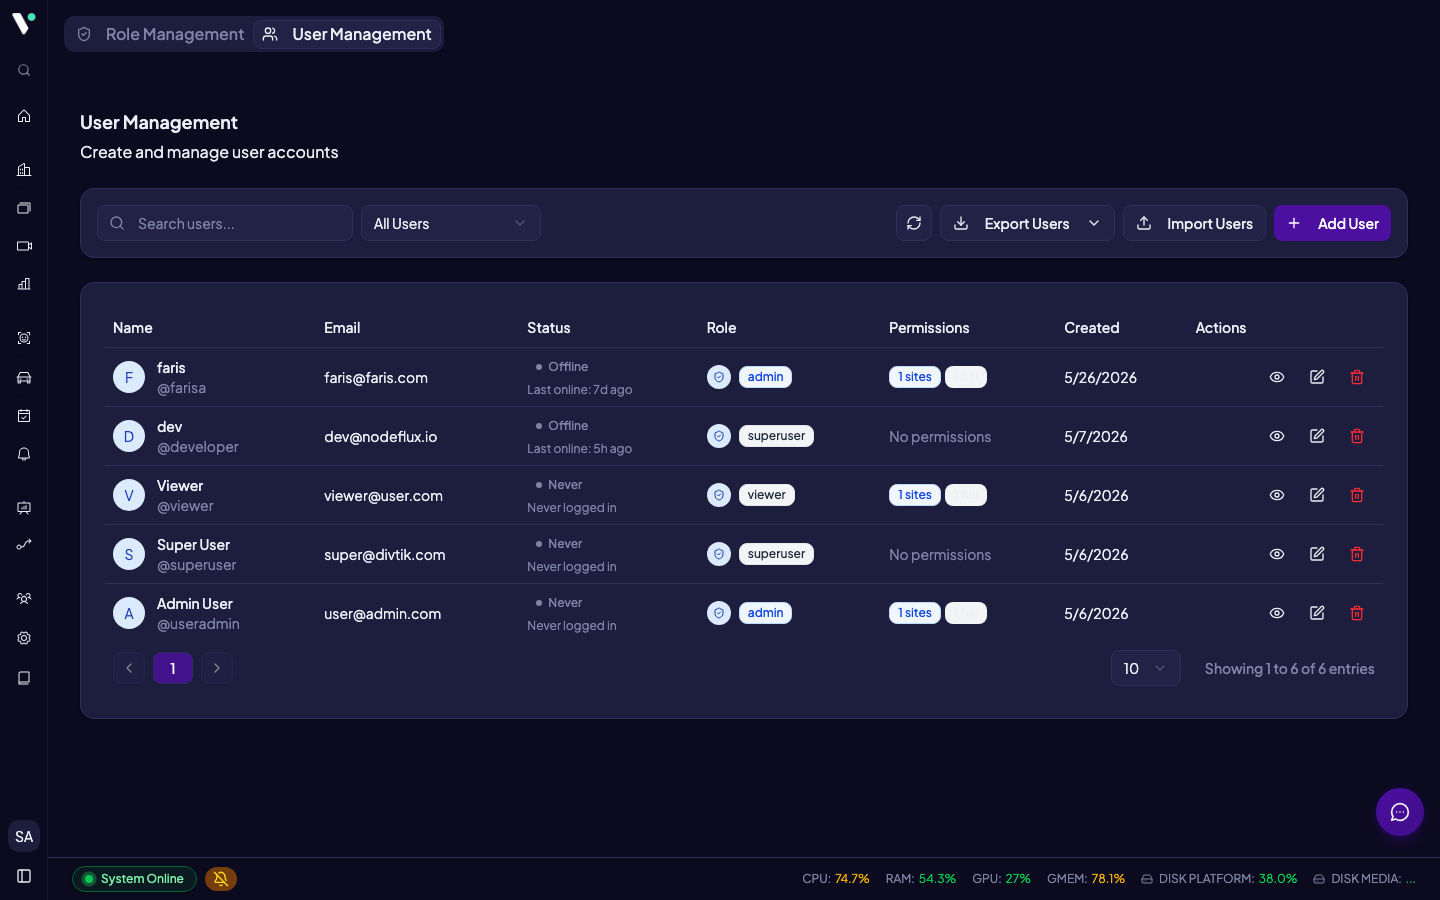View details of Super User

click(x=1277, y=554)
